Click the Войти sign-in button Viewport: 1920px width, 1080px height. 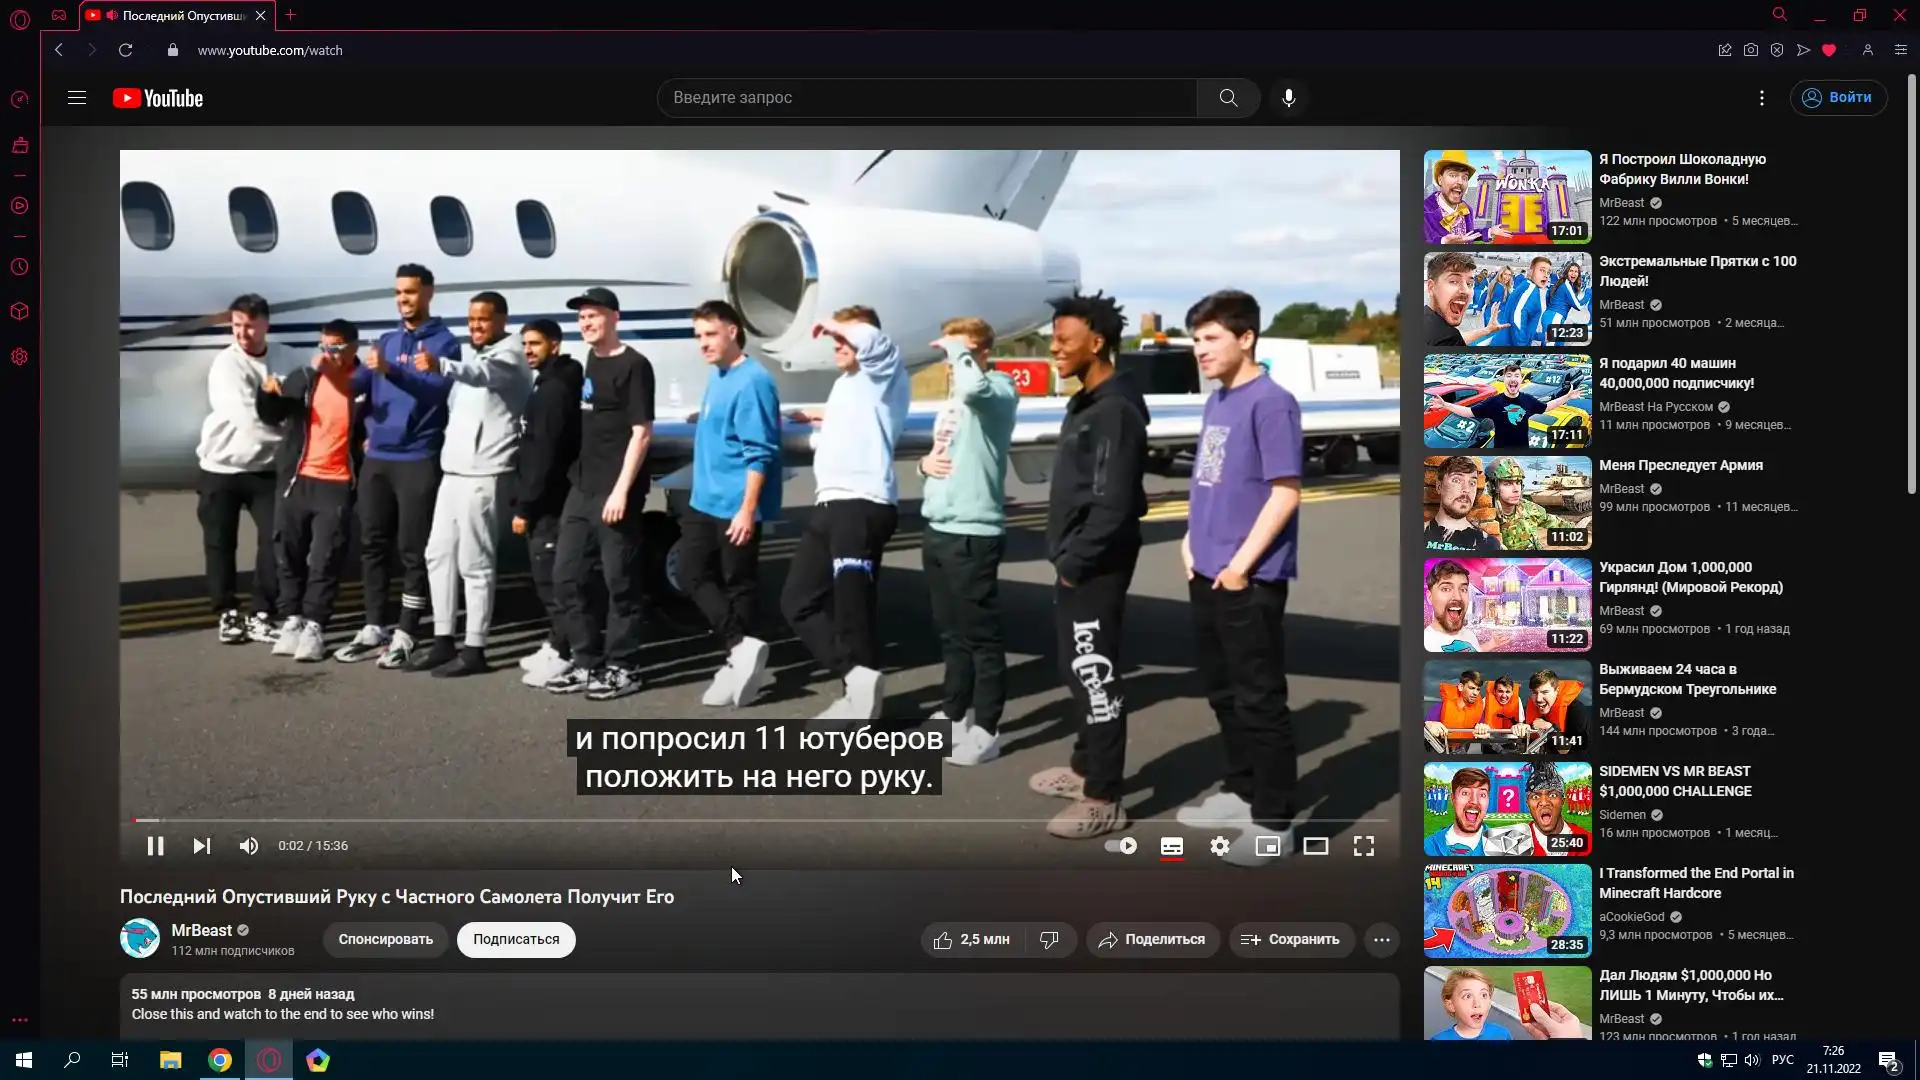click(1838, 98)
